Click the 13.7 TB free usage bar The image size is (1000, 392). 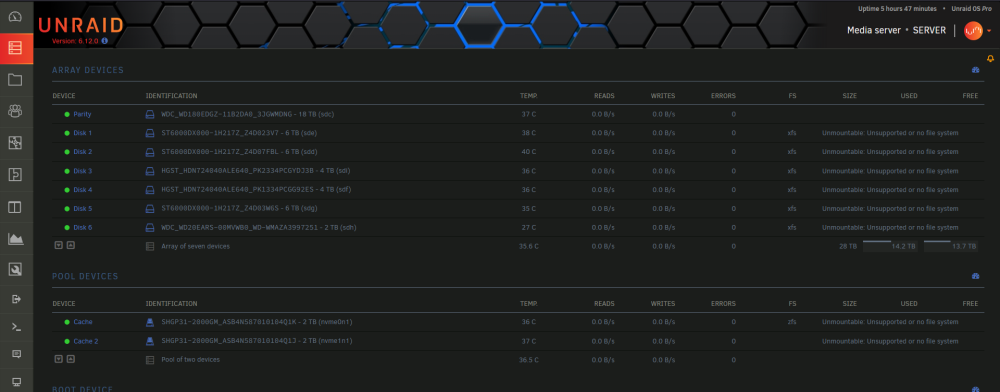click(951, 246)
